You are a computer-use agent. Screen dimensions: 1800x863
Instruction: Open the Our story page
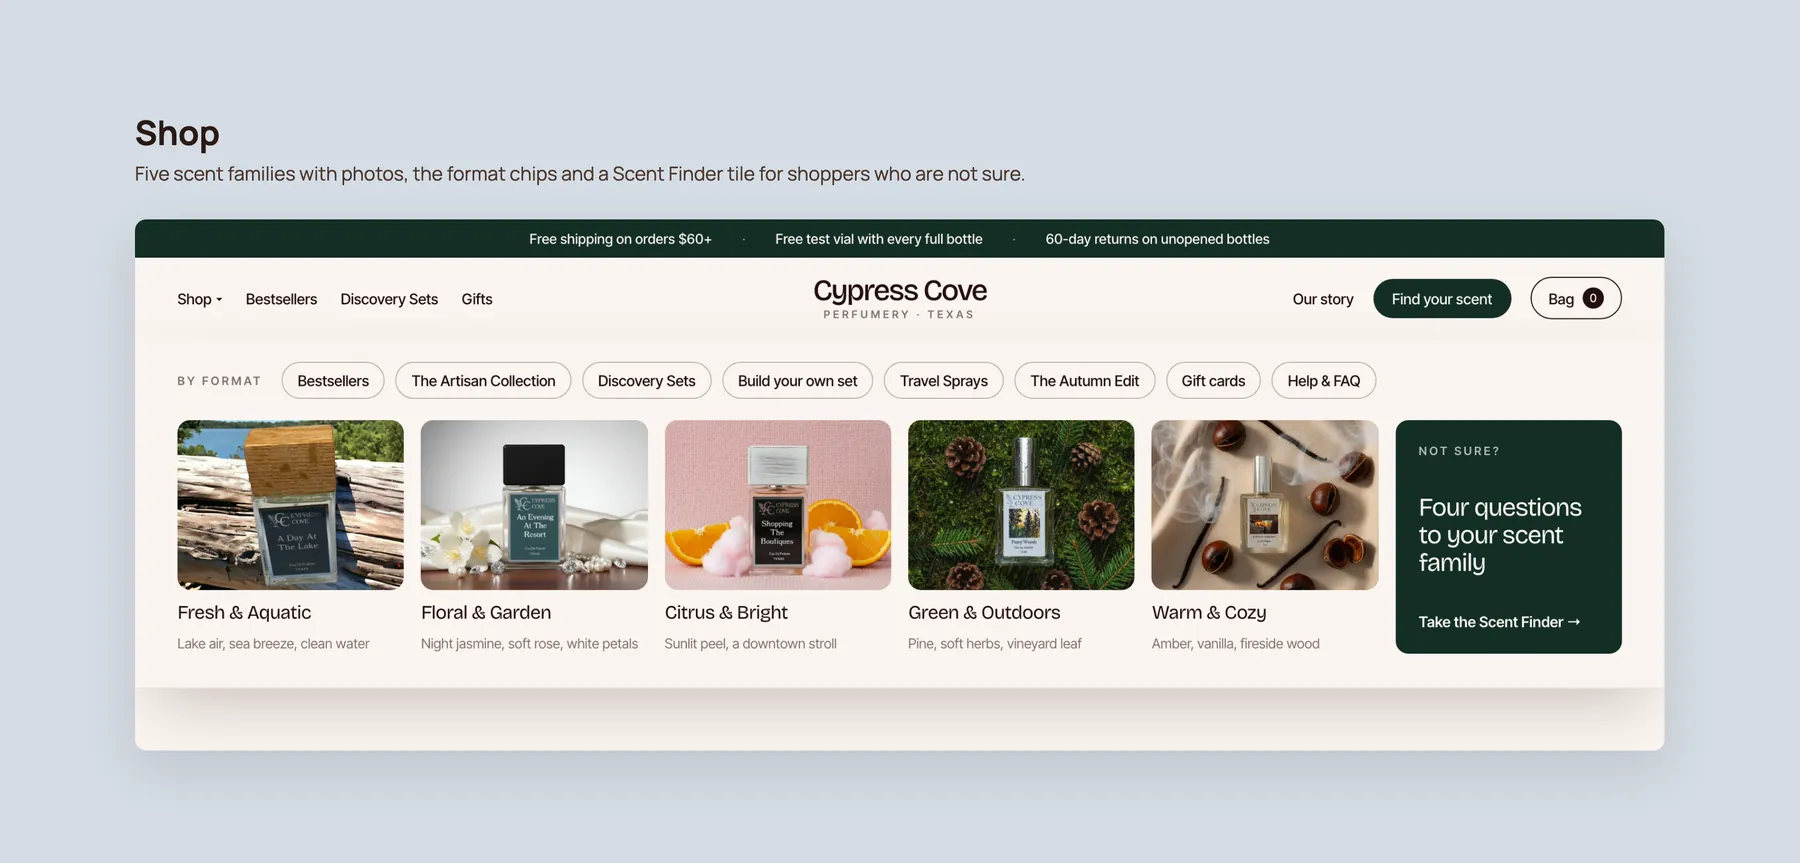(1322, 299)
